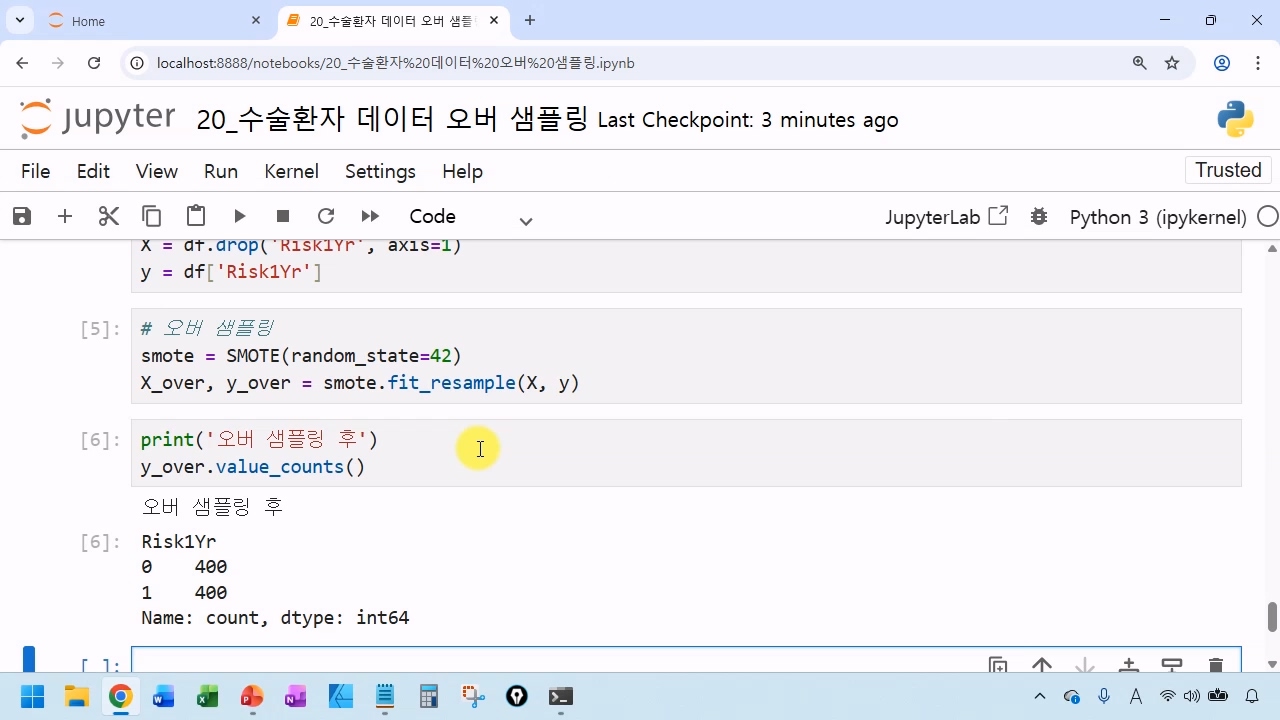Click the notebook vertical scrollbar thumb
Viewport: 1280px width, 720px height.
pos(1272,617)
